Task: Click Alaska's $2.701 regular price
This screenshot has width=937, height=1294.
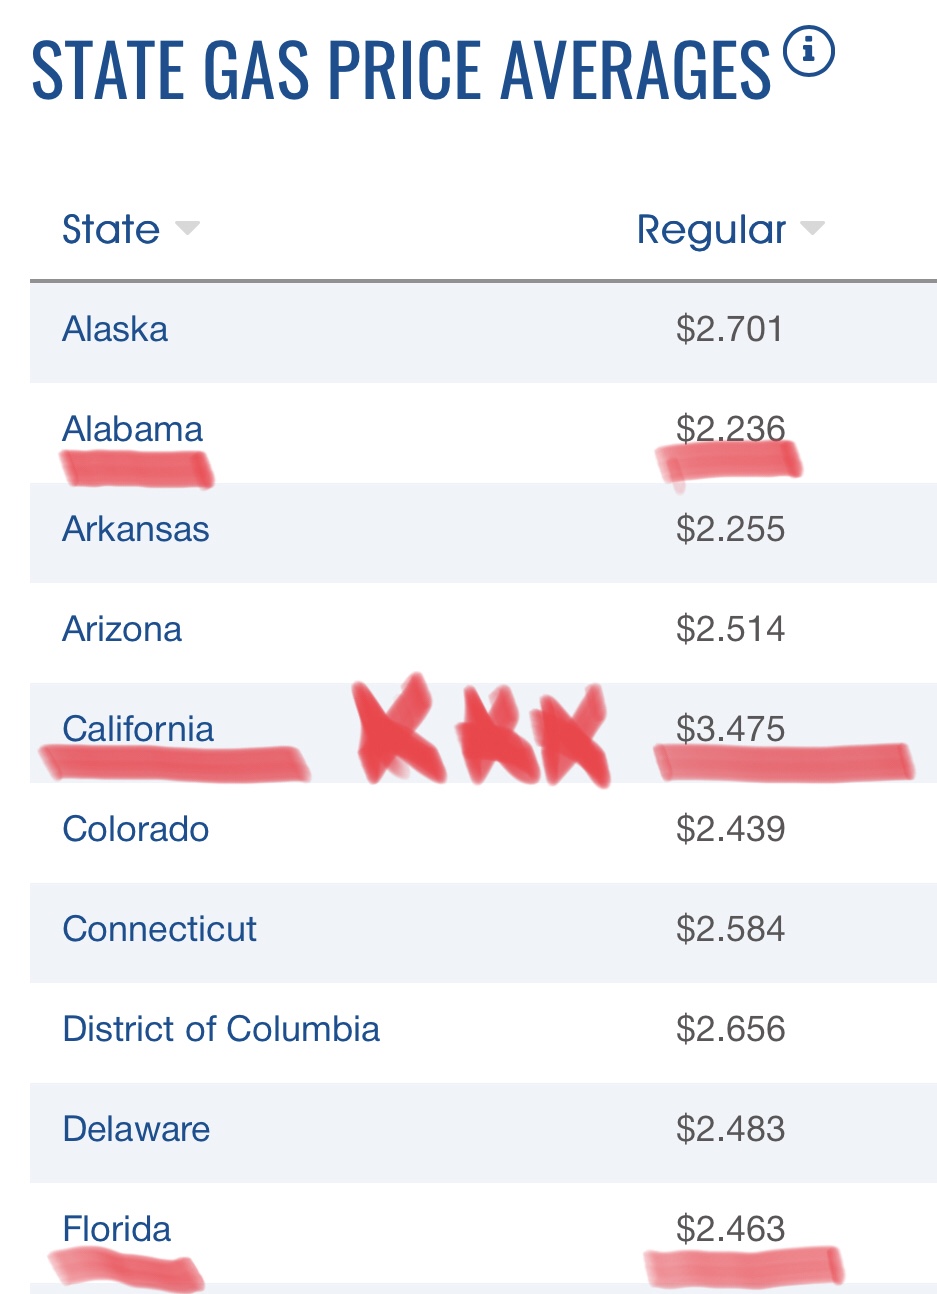Action: [730, 329]
